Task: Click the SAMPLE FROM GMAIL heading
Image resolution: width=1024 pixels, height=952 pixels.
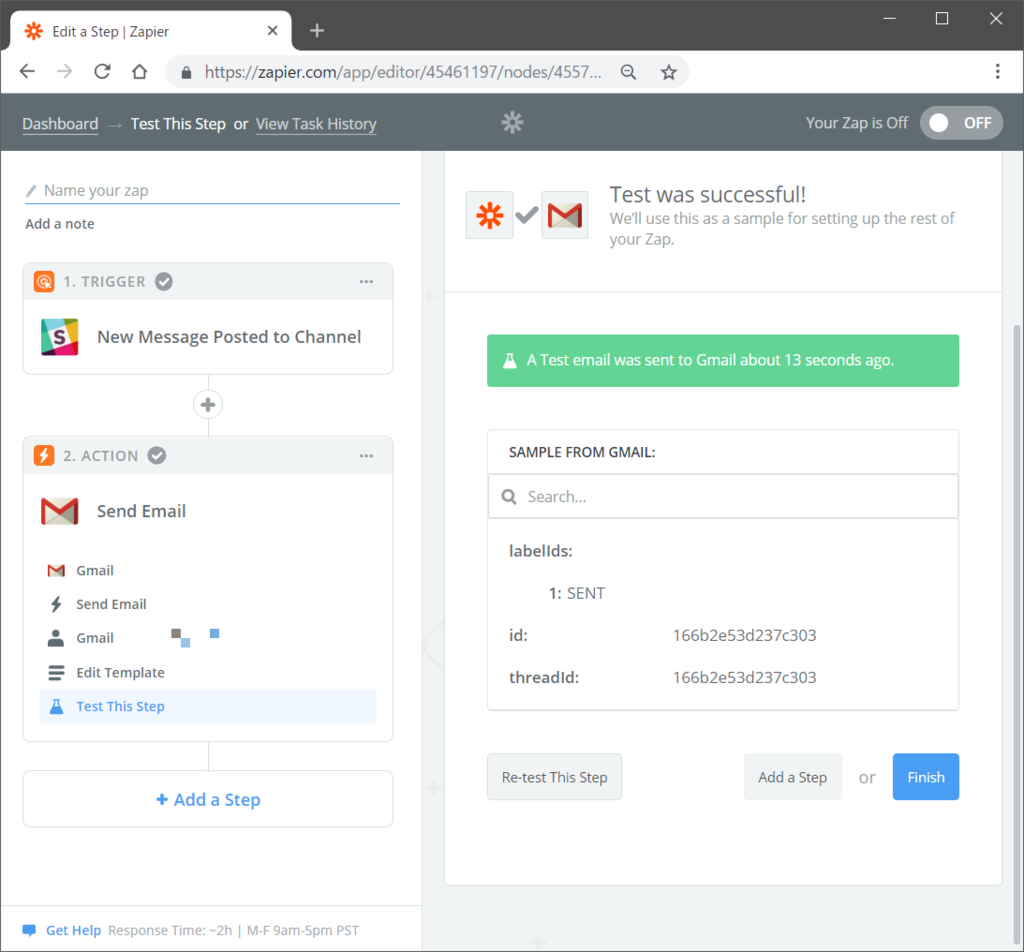Action: pos(582,452)
